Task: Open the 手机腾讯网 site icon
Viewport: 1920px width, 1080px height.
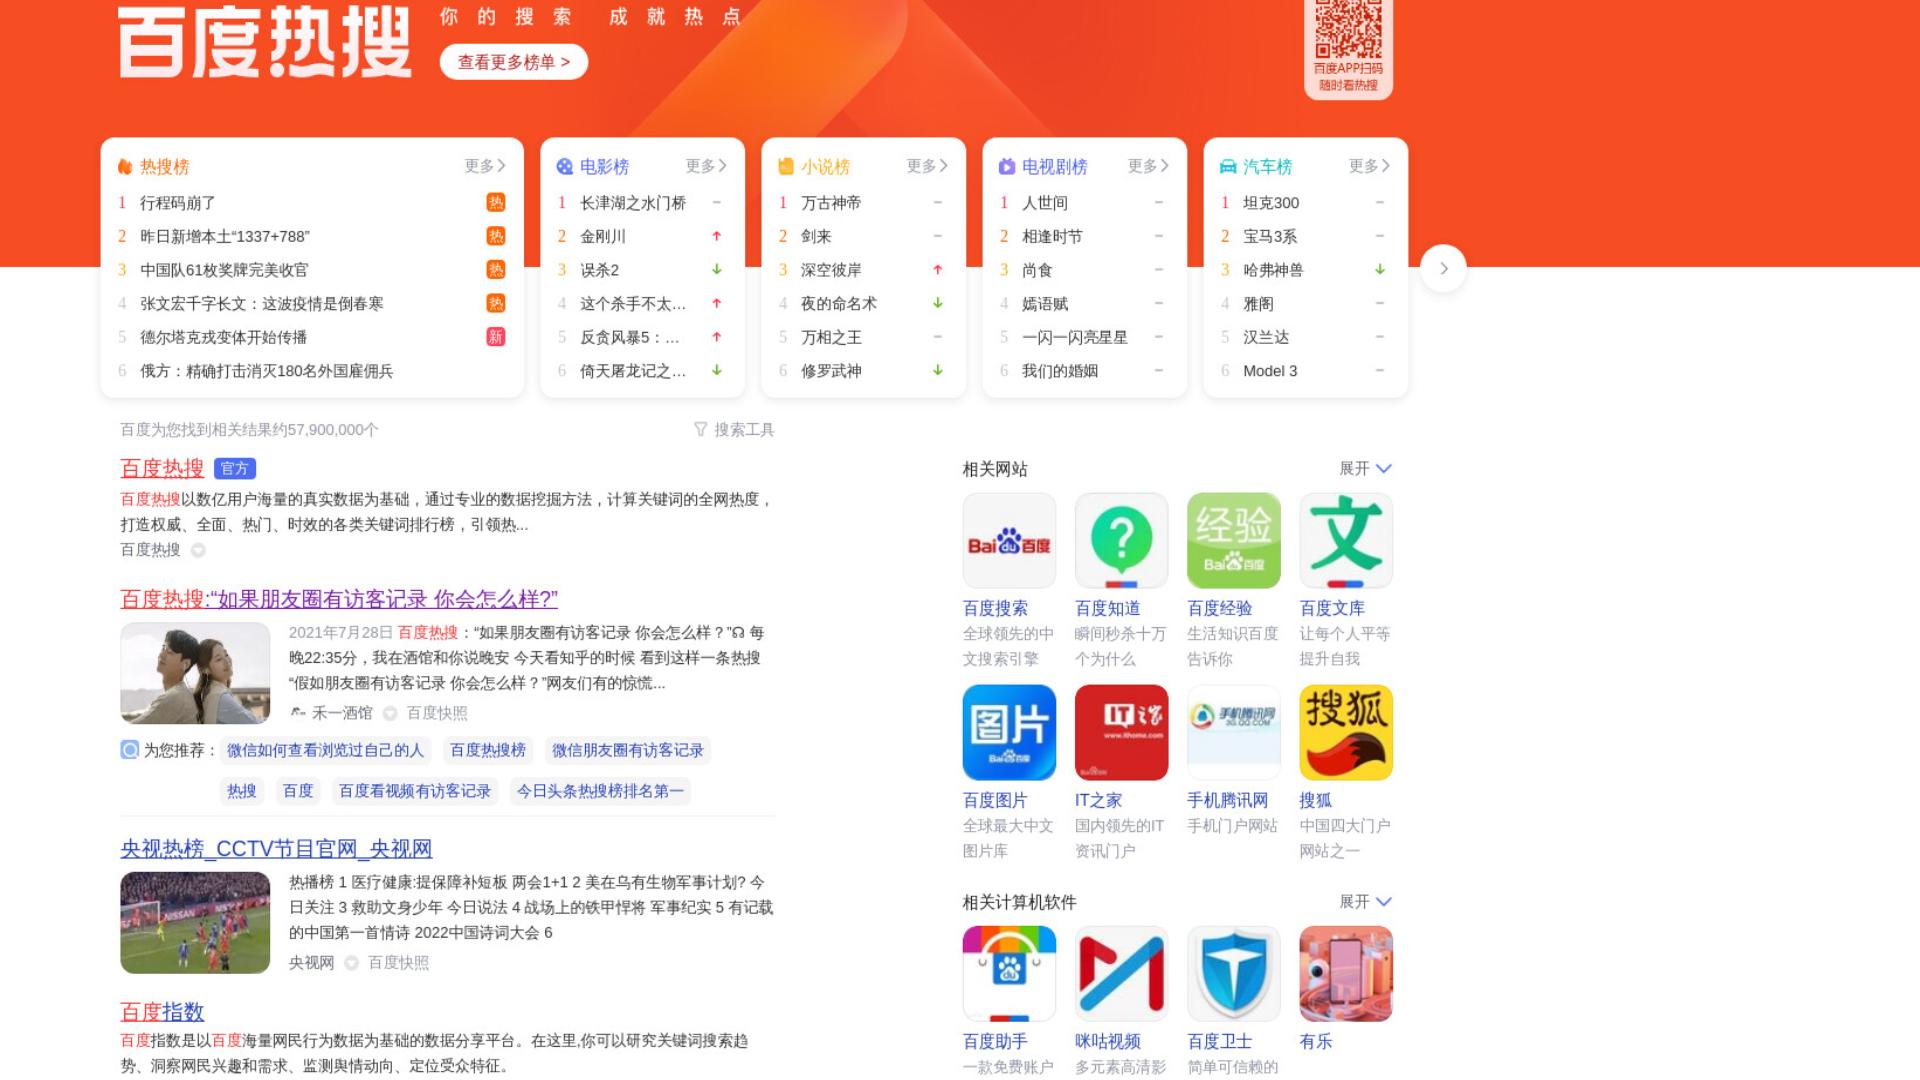Action: click(1233, 732)
